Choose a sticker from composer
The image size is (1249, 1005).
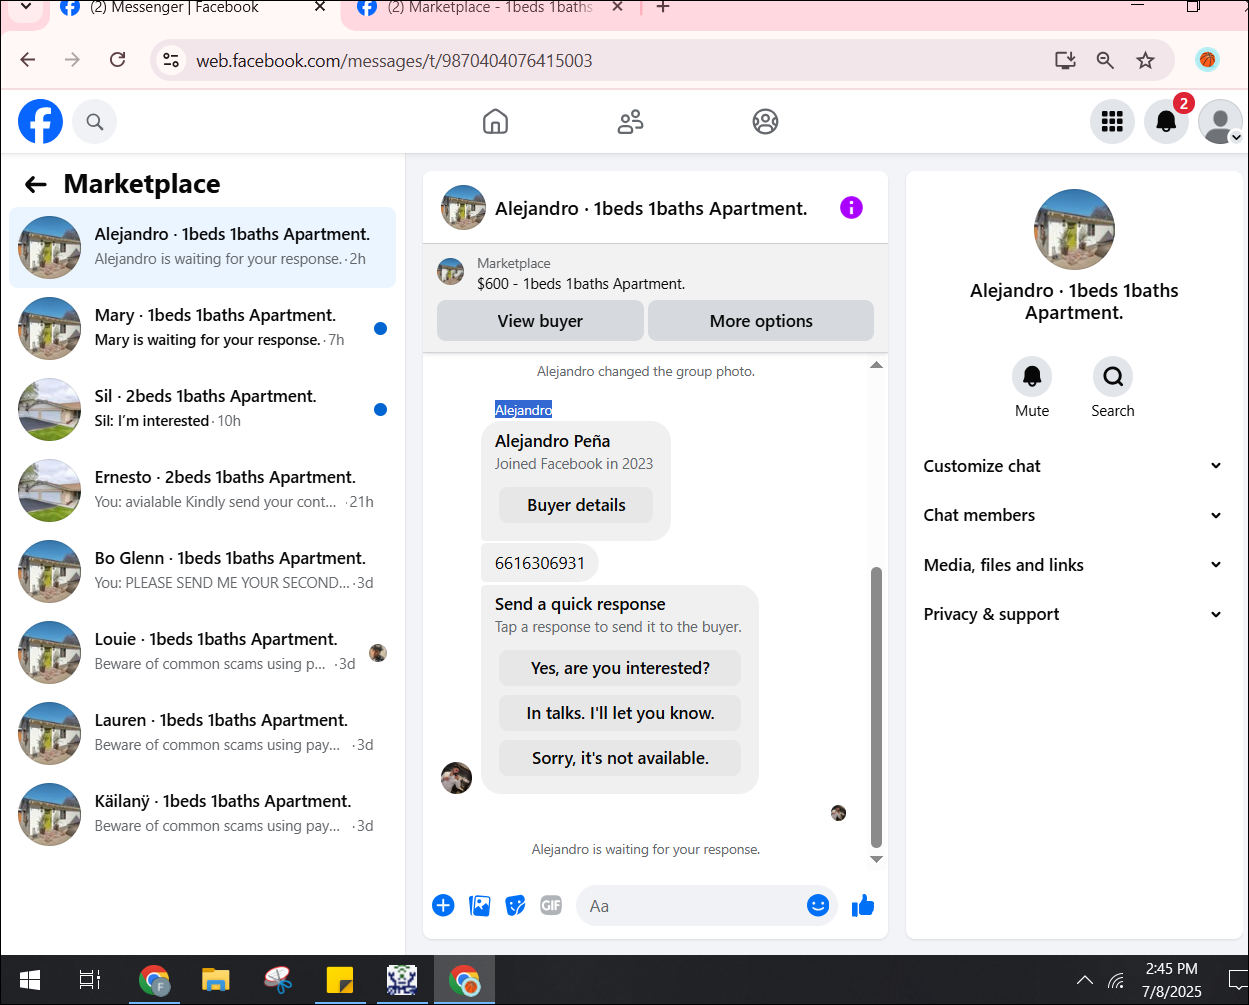coord(516,906)
